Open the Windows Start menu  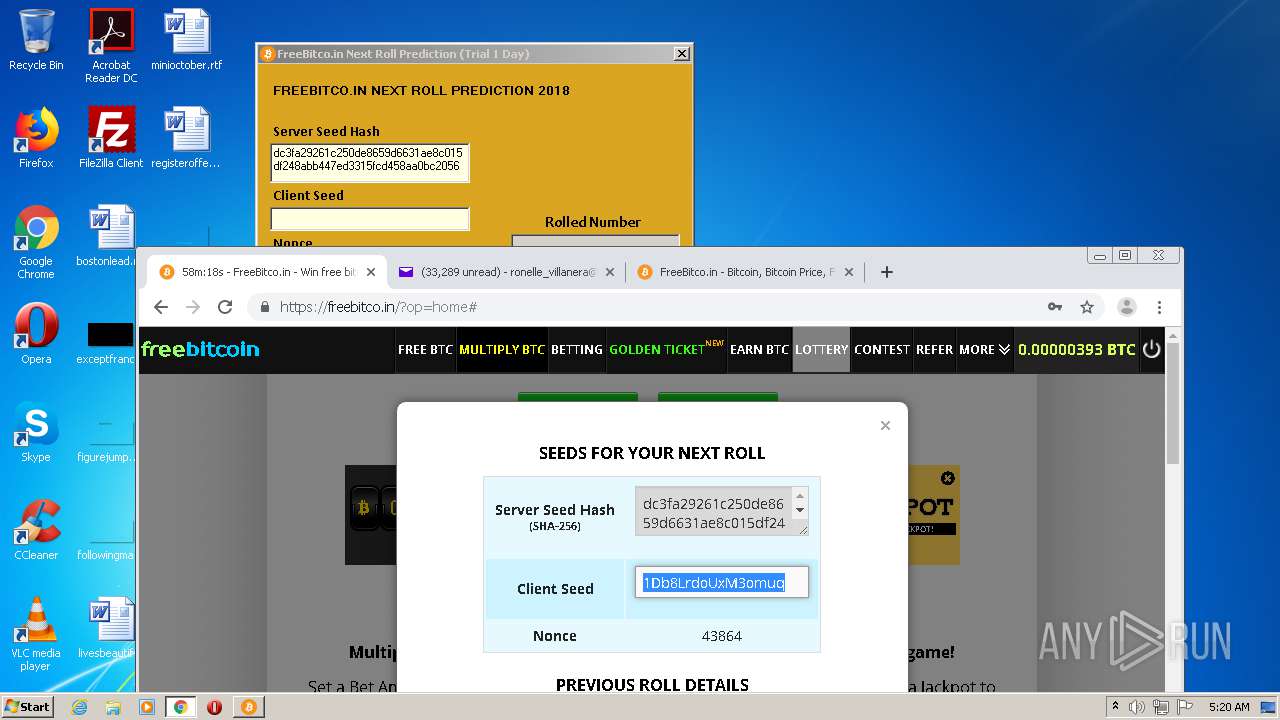[x=28, y=706]
